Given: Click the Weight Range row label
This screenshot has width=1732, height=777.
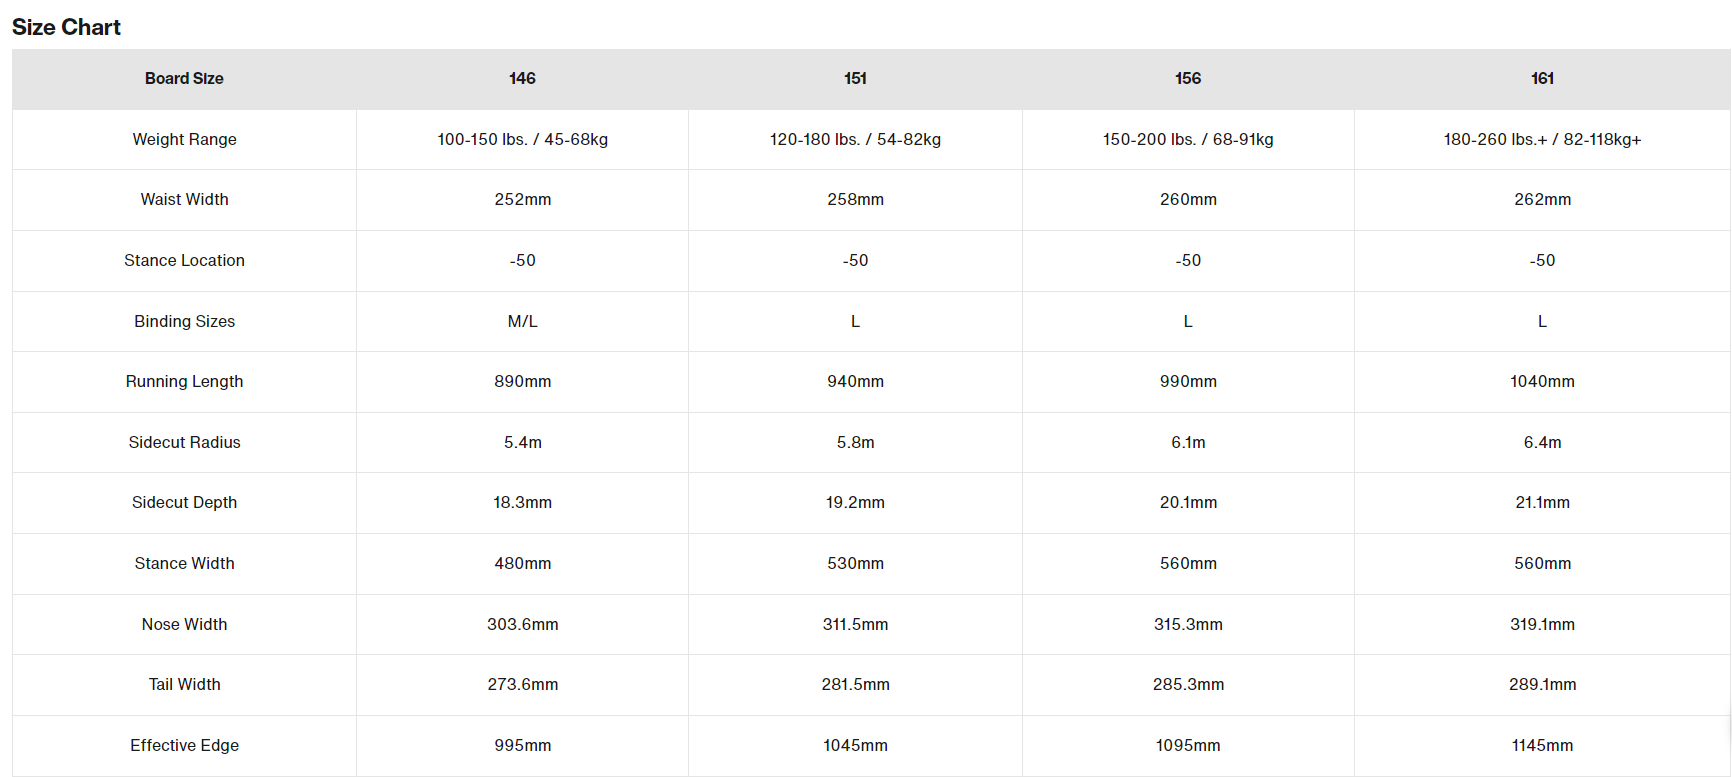Looking at the screenshot, I should pyautogui.click(x=184, y=139).
